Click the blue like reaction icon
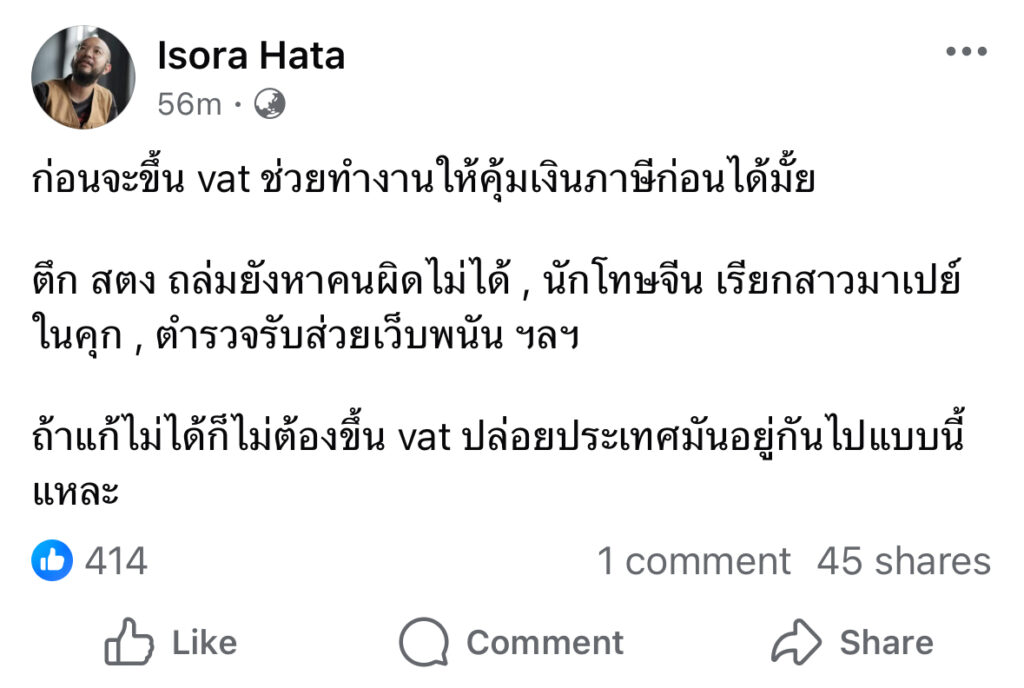The width and height of the screenshot is (1024, 688). 53,560
